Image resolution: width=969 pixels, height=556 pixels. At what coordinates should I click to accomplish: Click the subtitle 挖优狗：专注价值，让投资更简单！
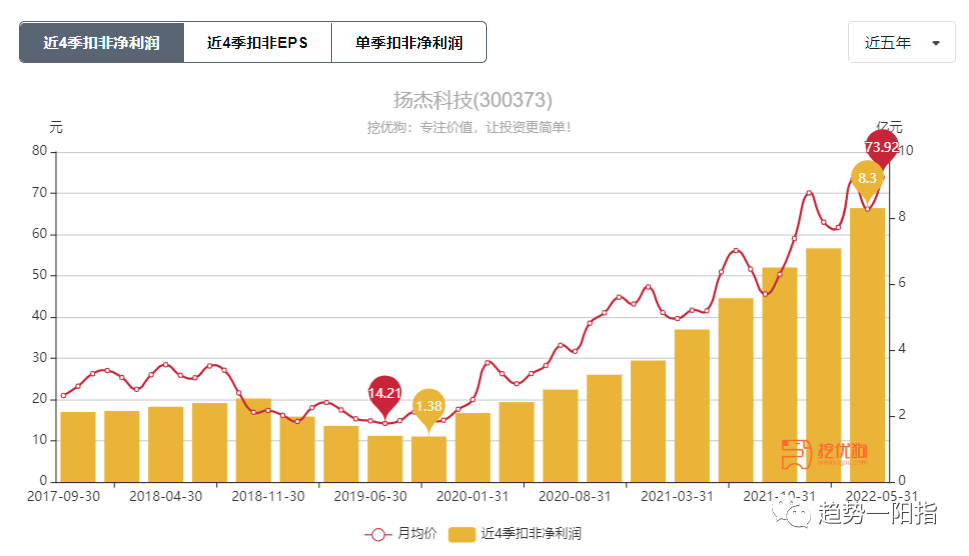pyautogui.click(x=469, y=127)
